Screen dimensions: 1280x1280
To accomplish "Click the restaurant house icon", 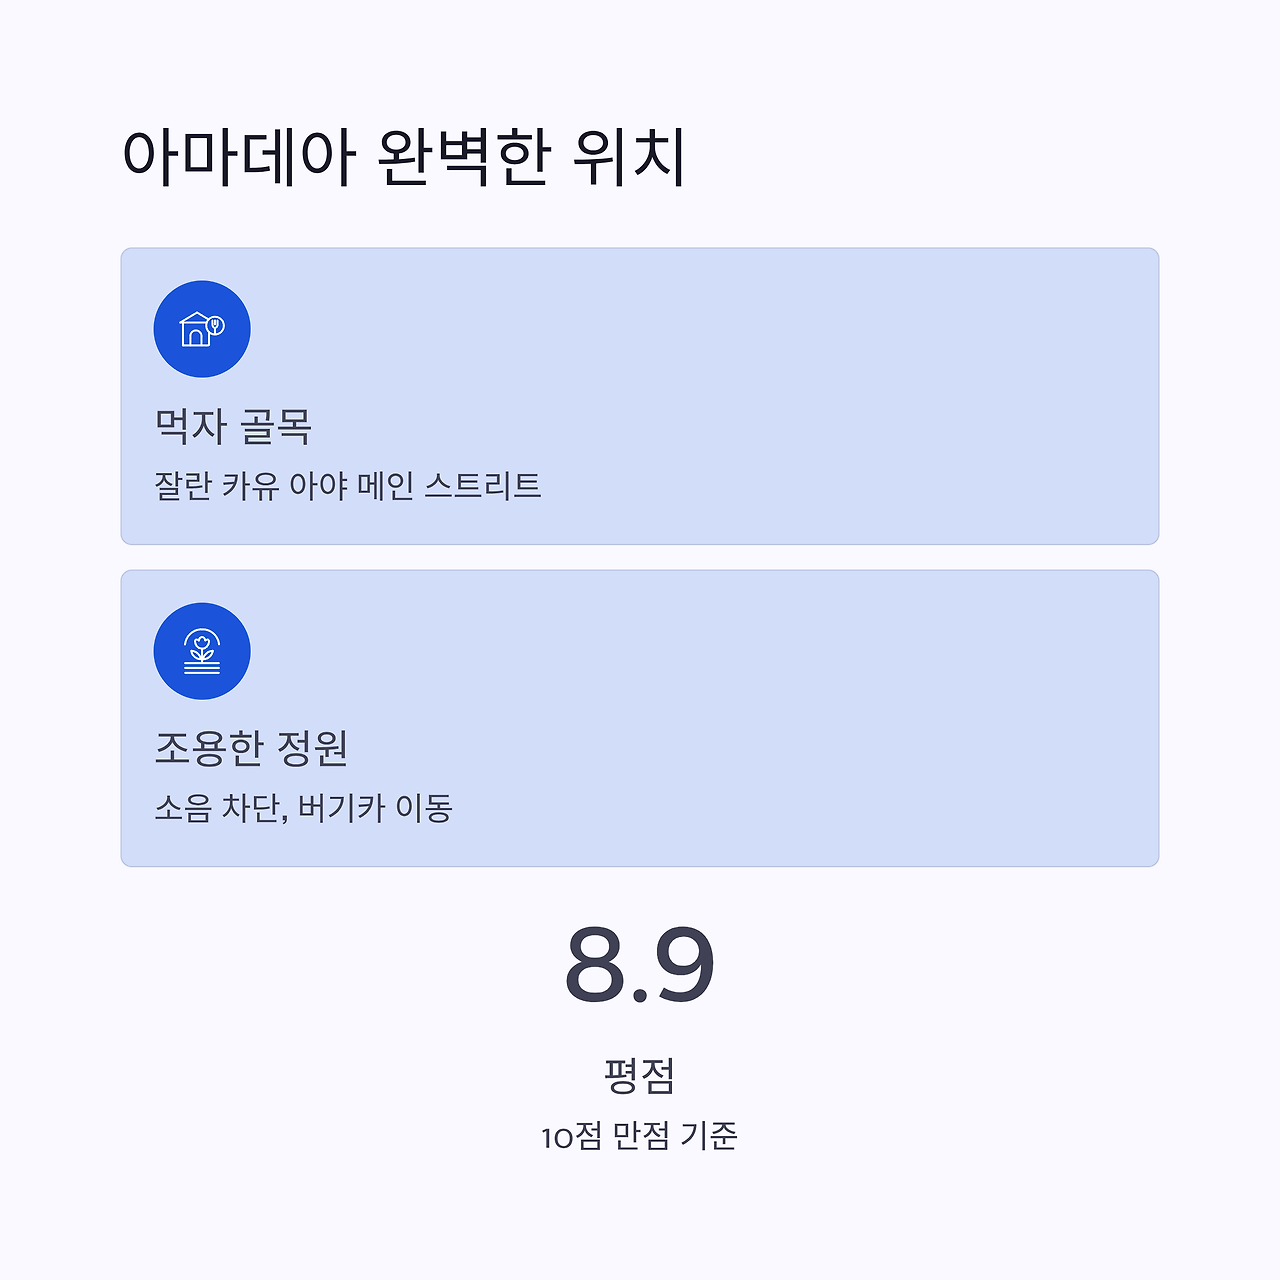I will pyautogui.click(x=202, y=329).
